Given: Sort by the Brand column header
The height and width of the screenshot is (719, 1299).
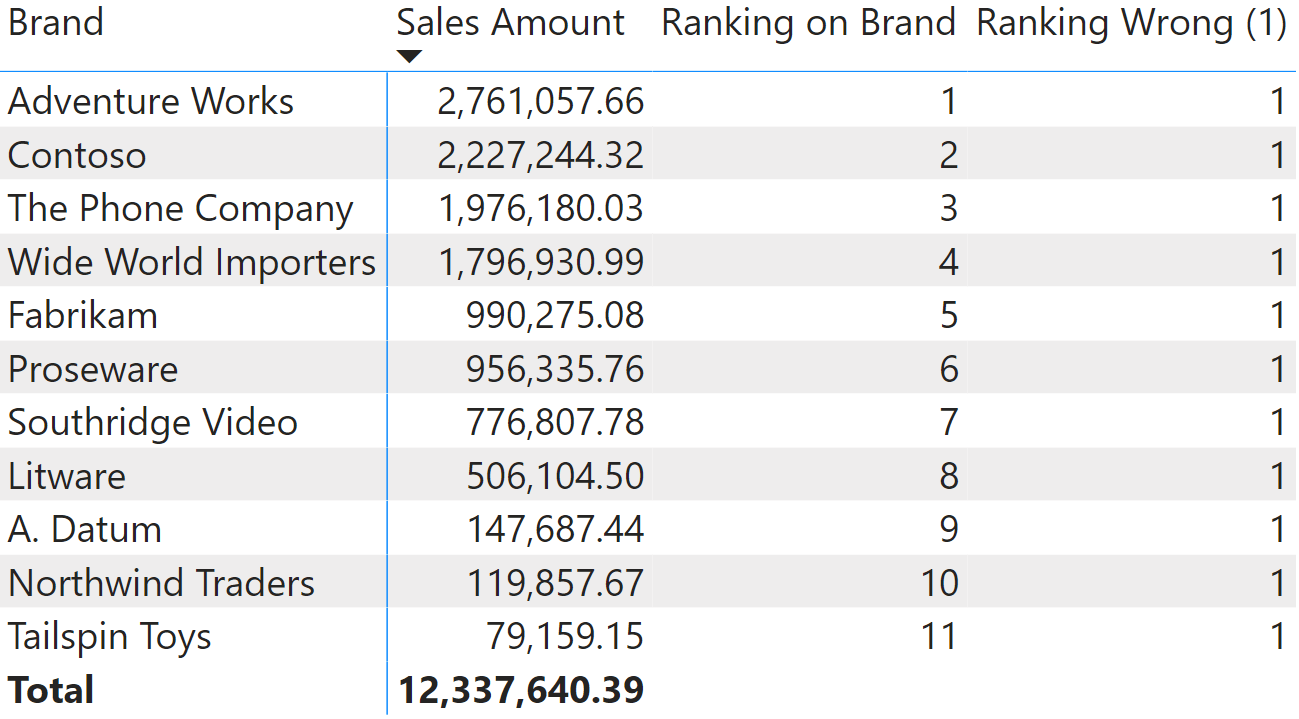Looking at the screenshot, I should (56, 22).
